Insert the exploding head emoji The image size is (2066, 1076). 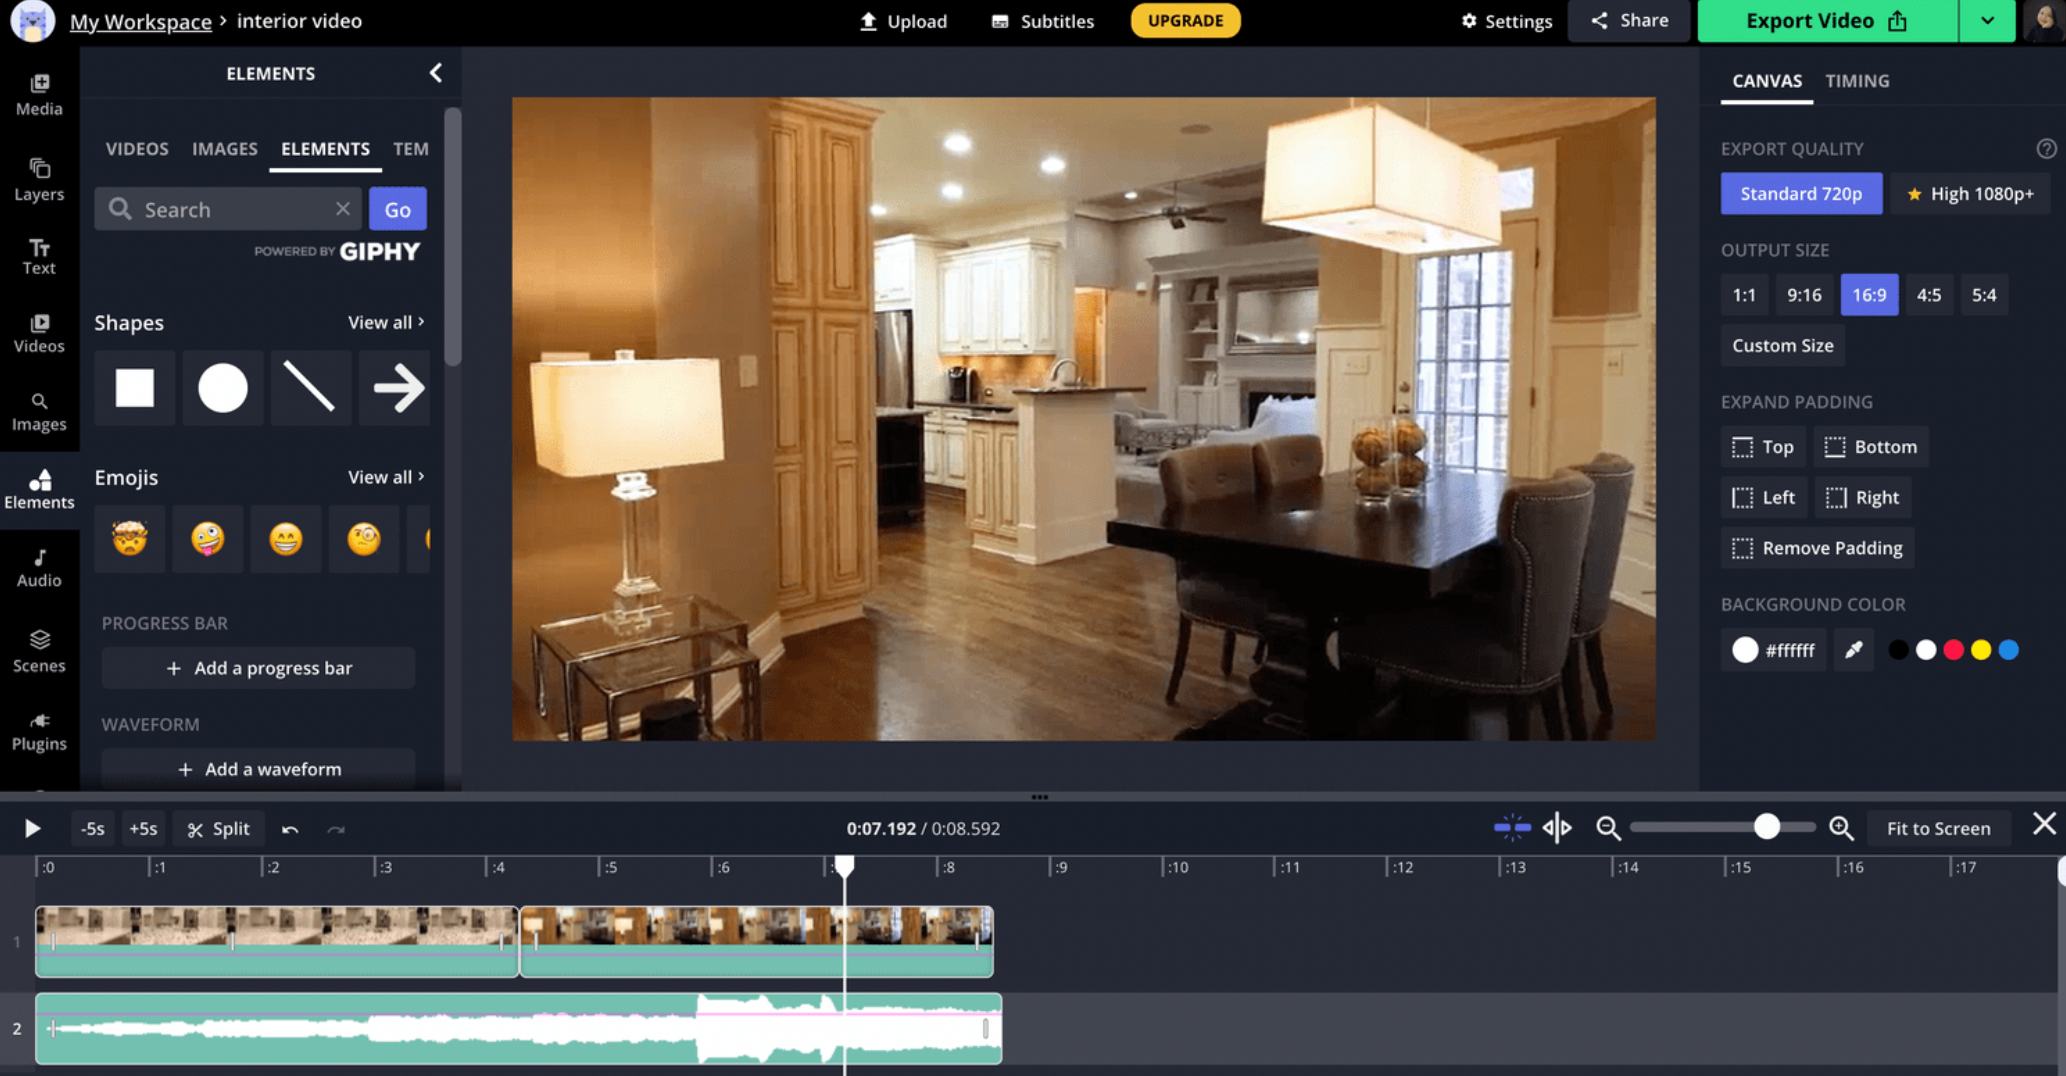130,539
